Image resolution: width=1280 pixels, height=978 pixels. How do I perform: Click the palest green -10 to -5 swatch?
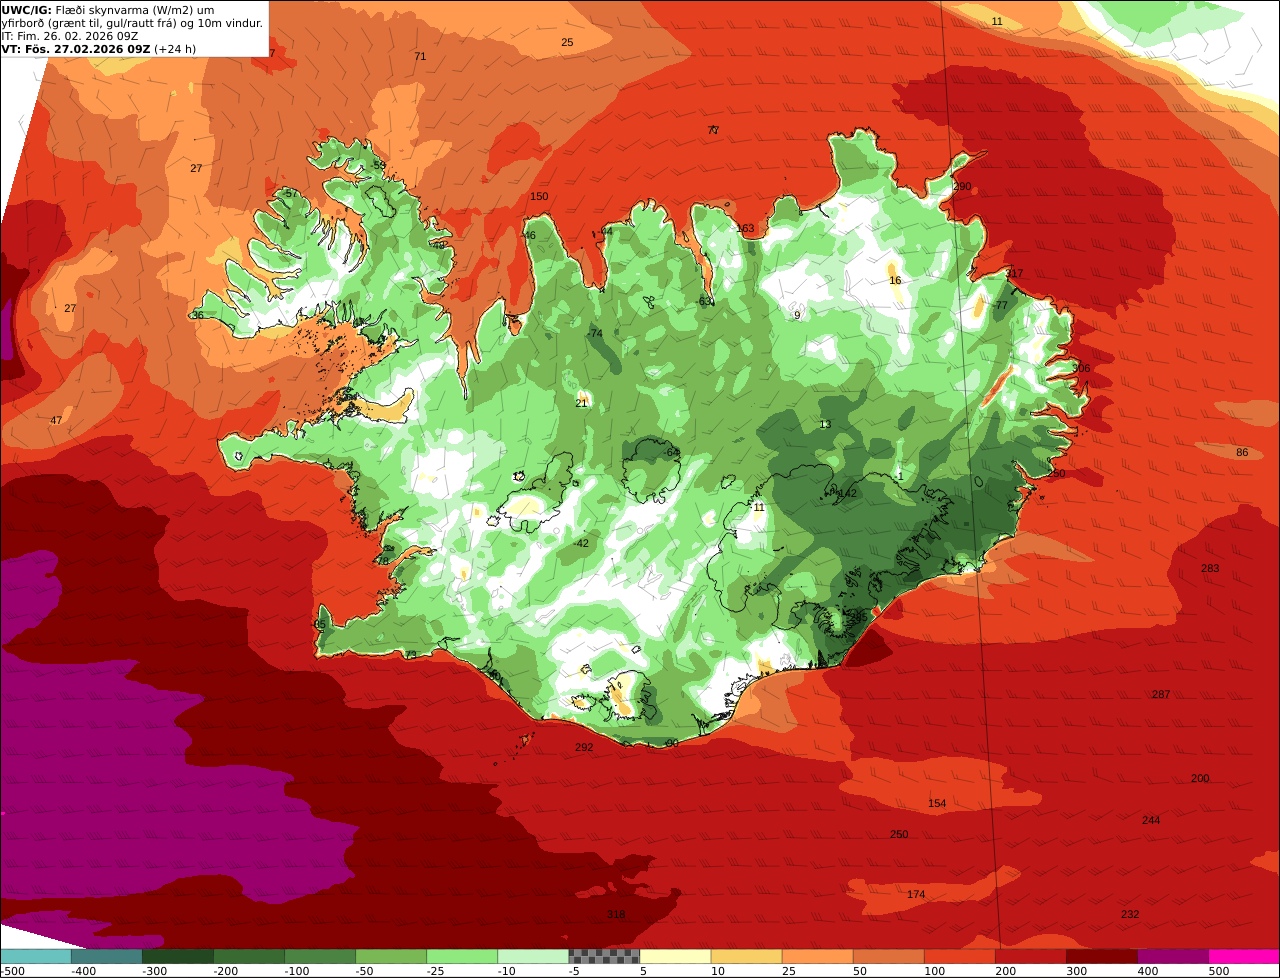coord(533,956)
